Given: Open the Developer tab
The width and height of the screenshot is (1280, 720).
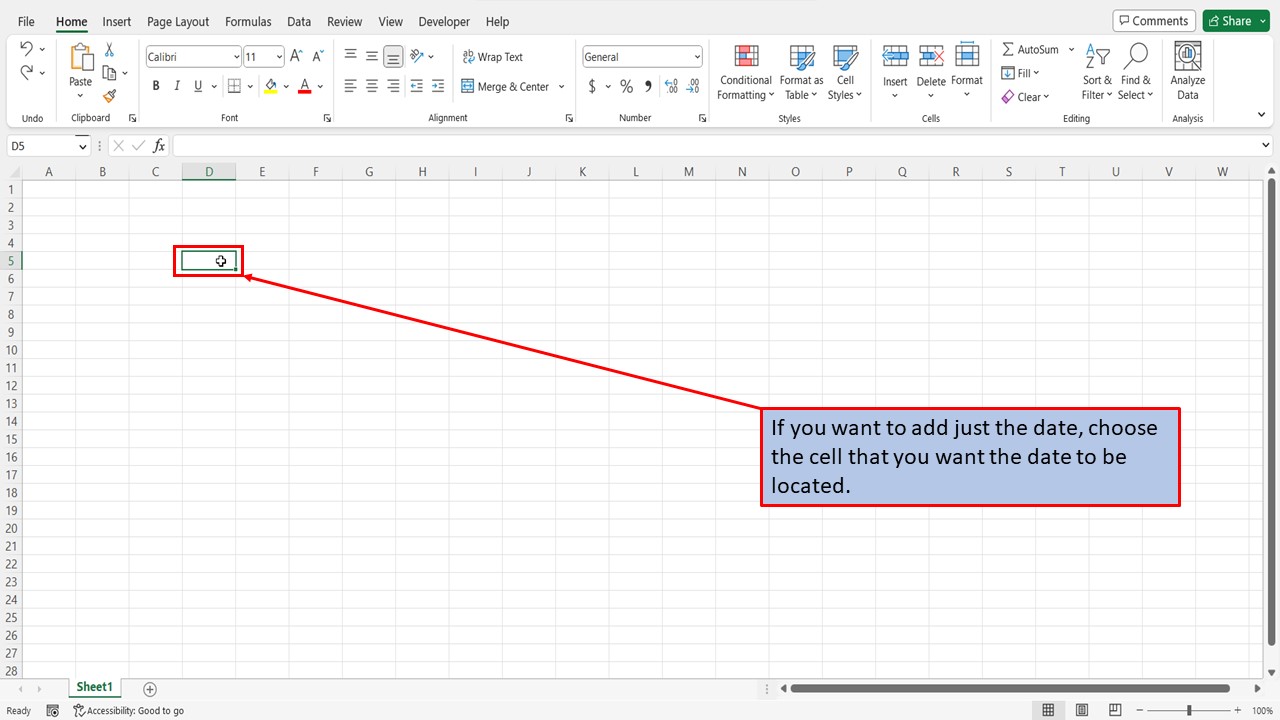Looking at the screenshot, I should 443,21.
